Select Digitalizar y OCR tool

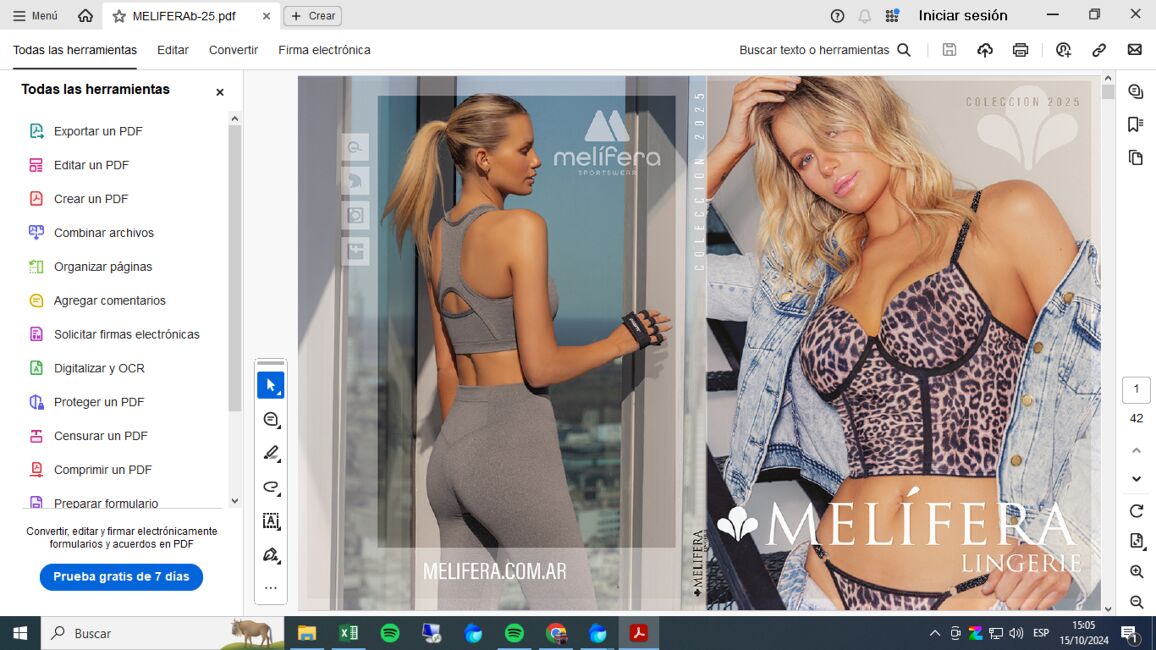click(99, 368)
